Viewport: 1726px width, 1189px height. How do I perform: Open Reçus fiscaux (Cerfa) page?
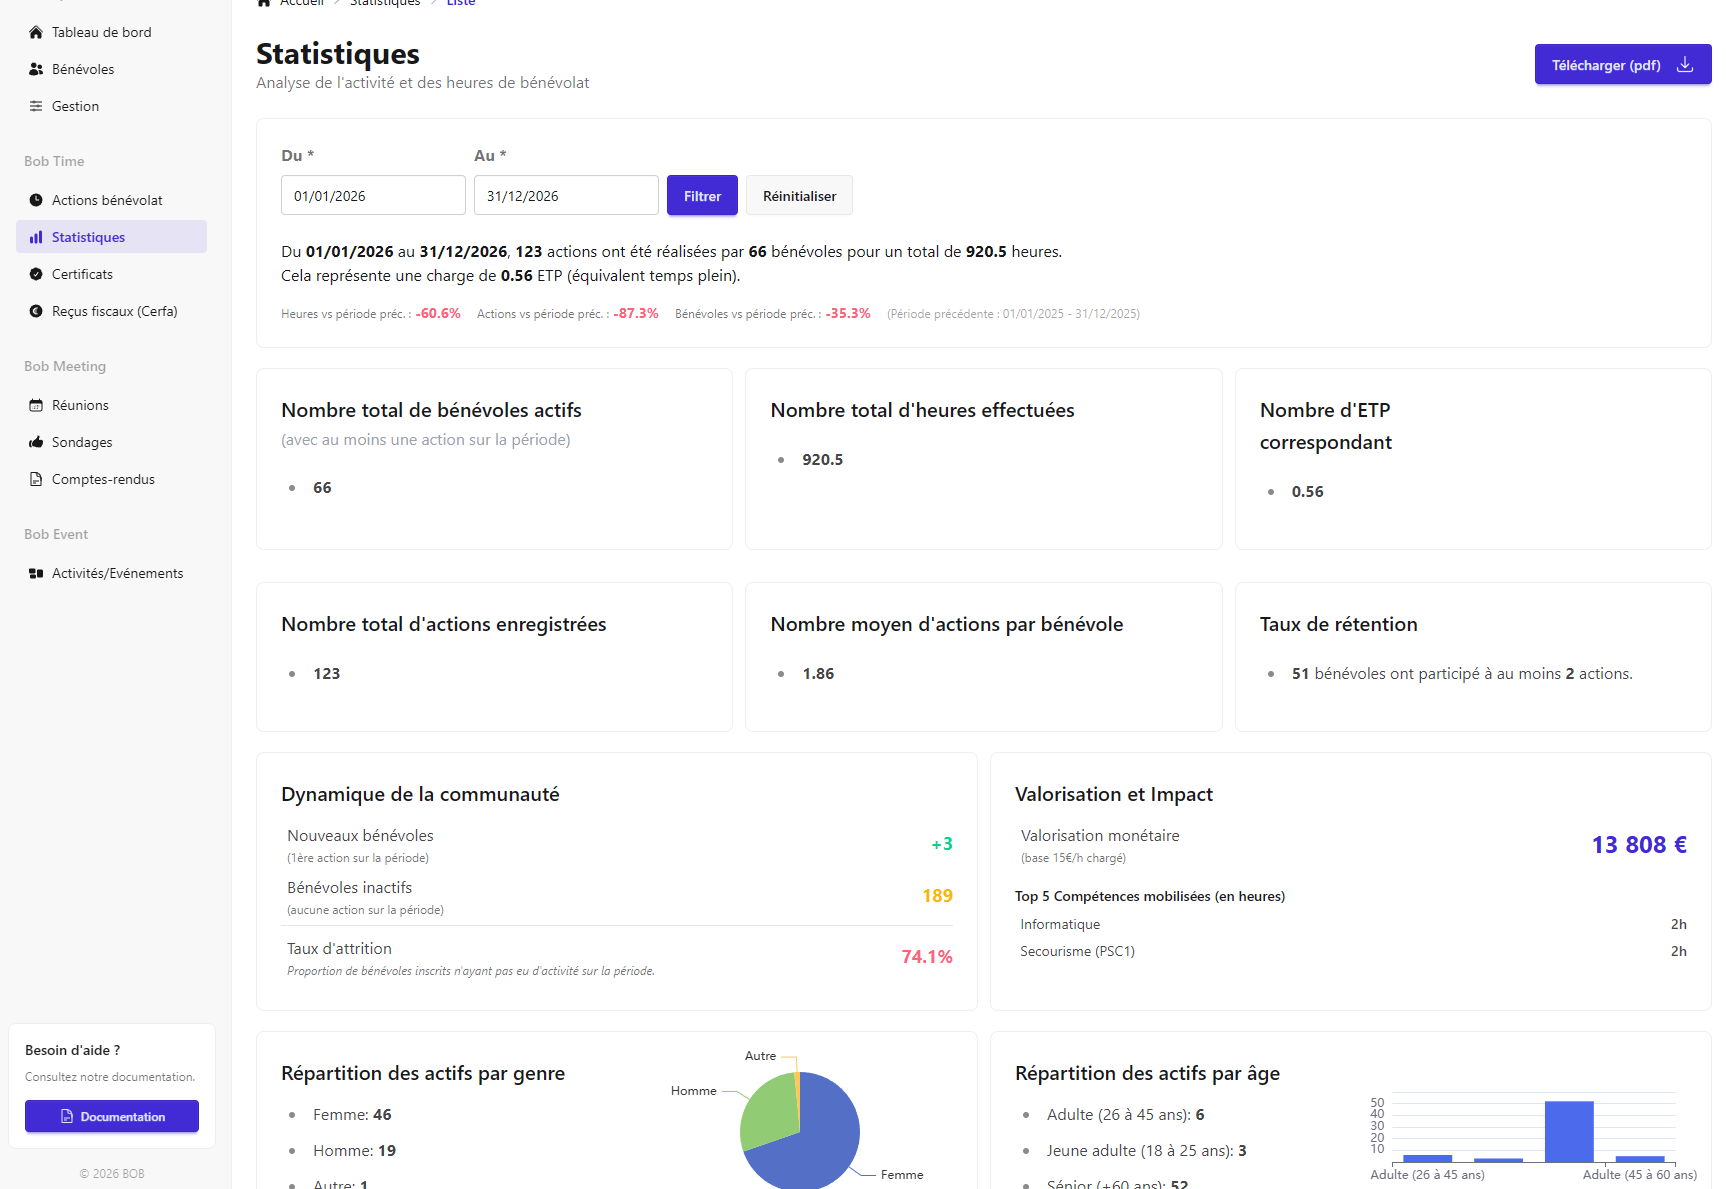[111, 311]
